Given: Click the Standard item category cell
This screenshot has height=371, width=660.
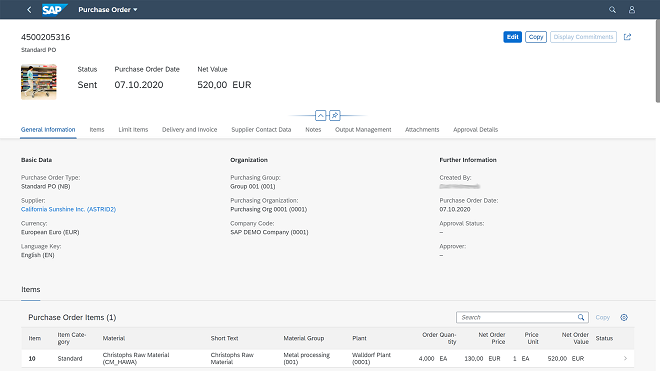Looking at the screenshot, I should tap(70, 358).
